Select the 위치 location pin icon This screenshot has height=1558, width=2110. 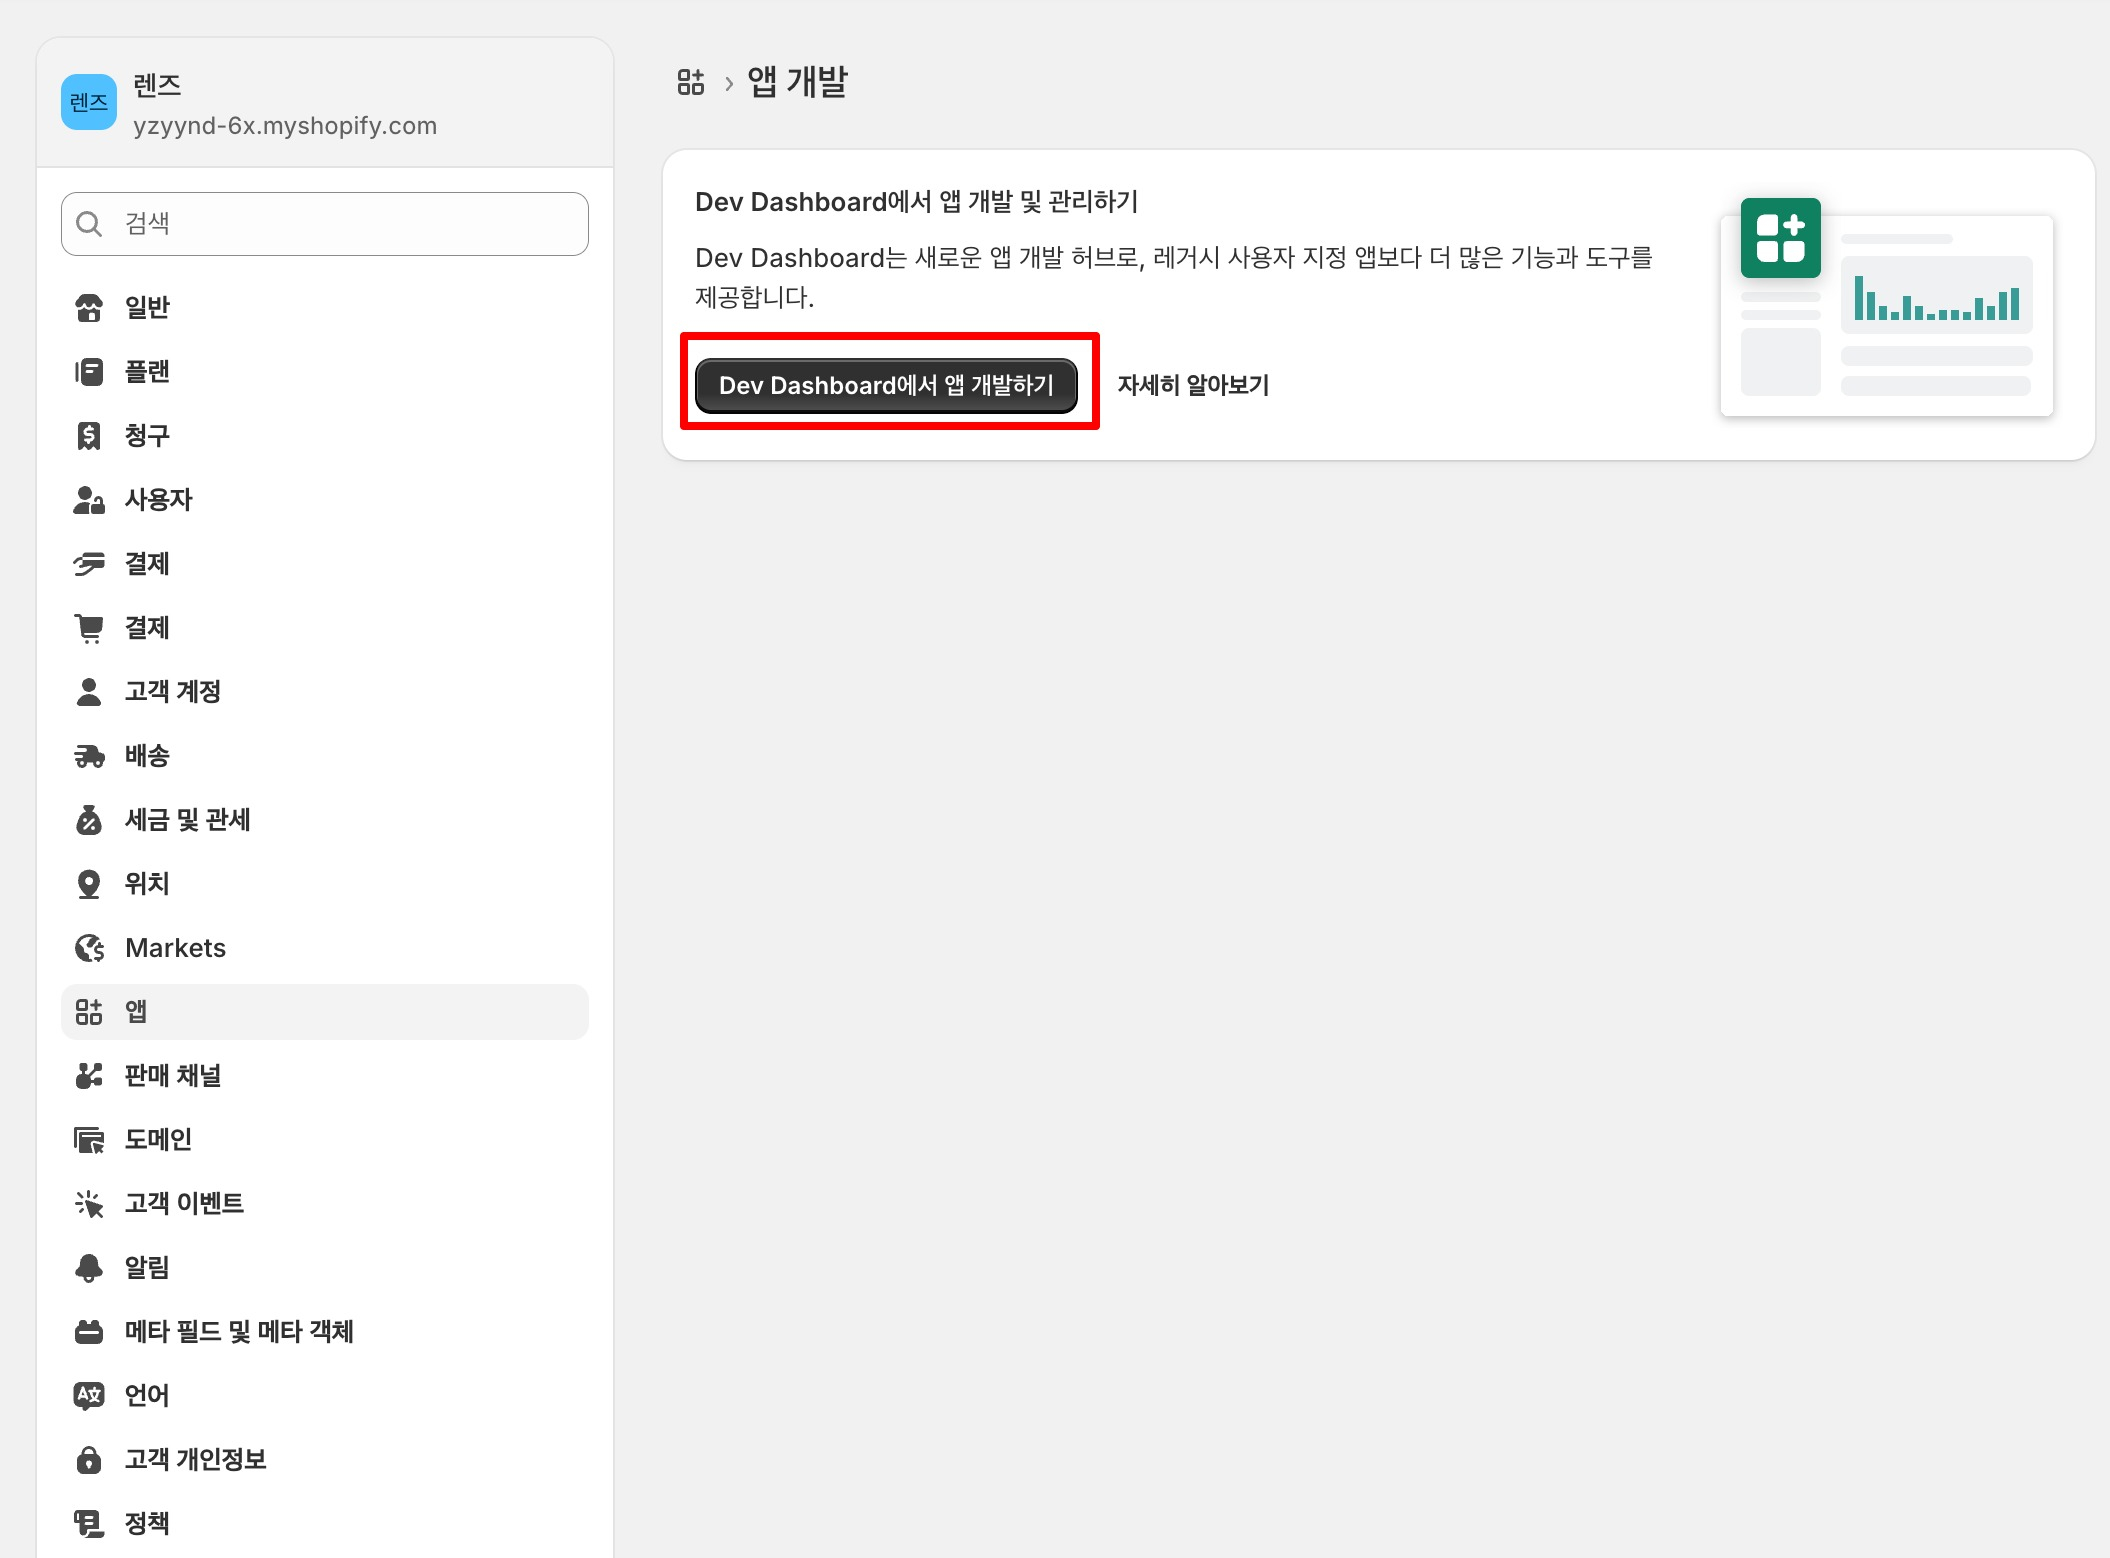coord(89,884)
